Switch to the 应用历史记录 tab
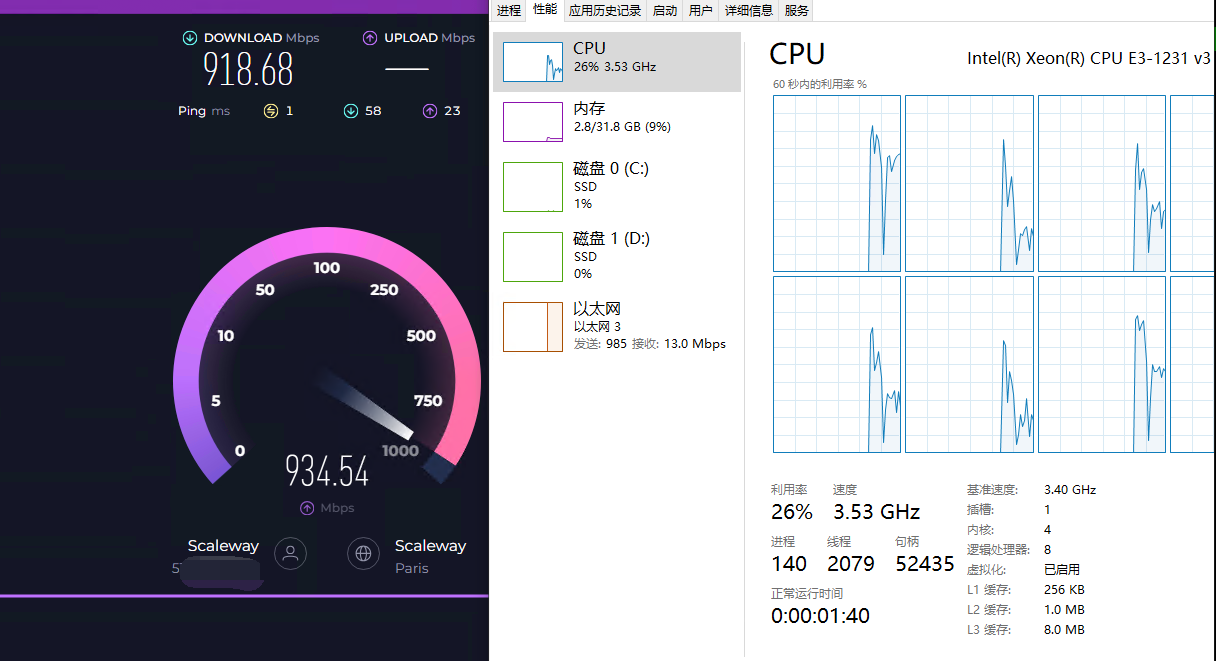Screen dimensions: 1216x661 coord(605,11)
